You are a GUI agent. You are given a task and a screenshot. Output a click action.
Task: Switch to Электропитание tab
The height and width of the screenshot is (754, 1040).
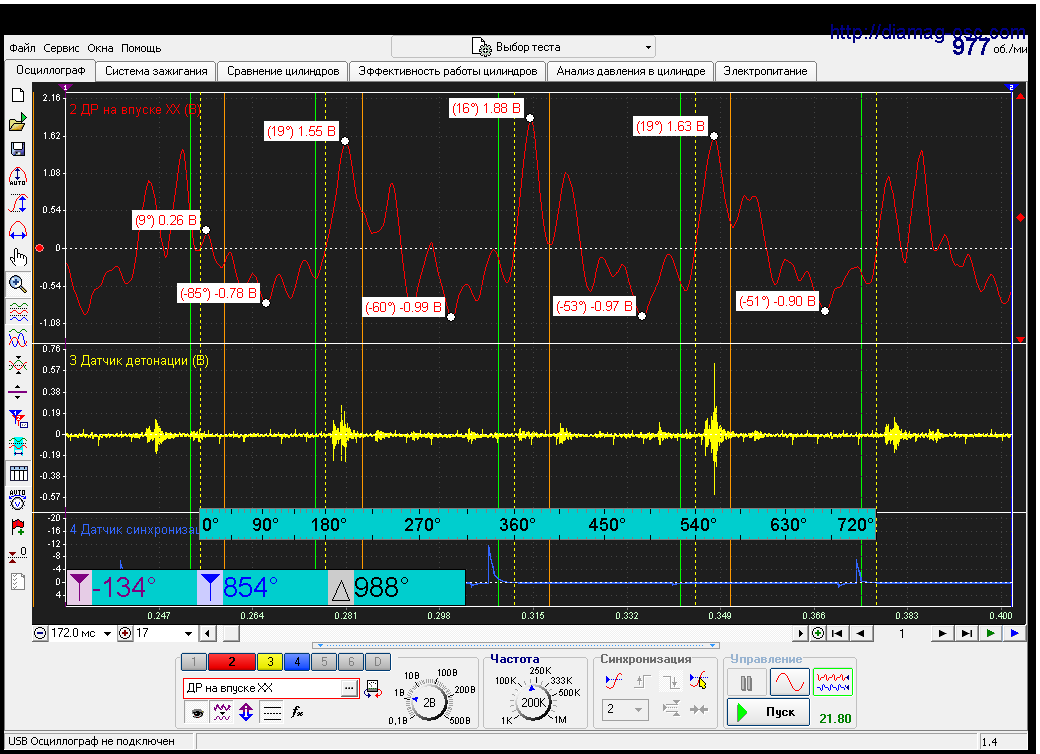pos(765,71)
